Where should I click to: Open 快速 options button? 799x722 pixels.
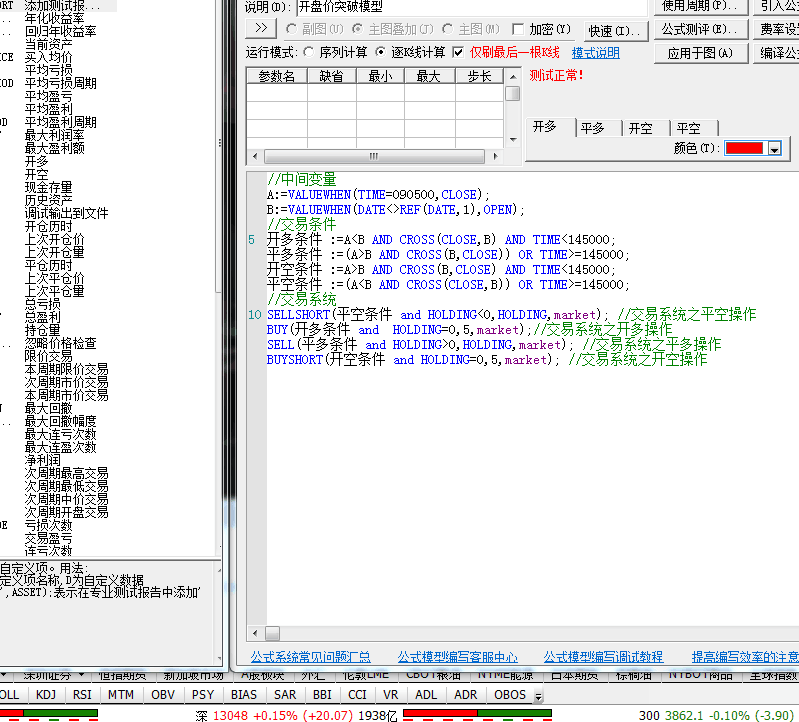point(614,30)
